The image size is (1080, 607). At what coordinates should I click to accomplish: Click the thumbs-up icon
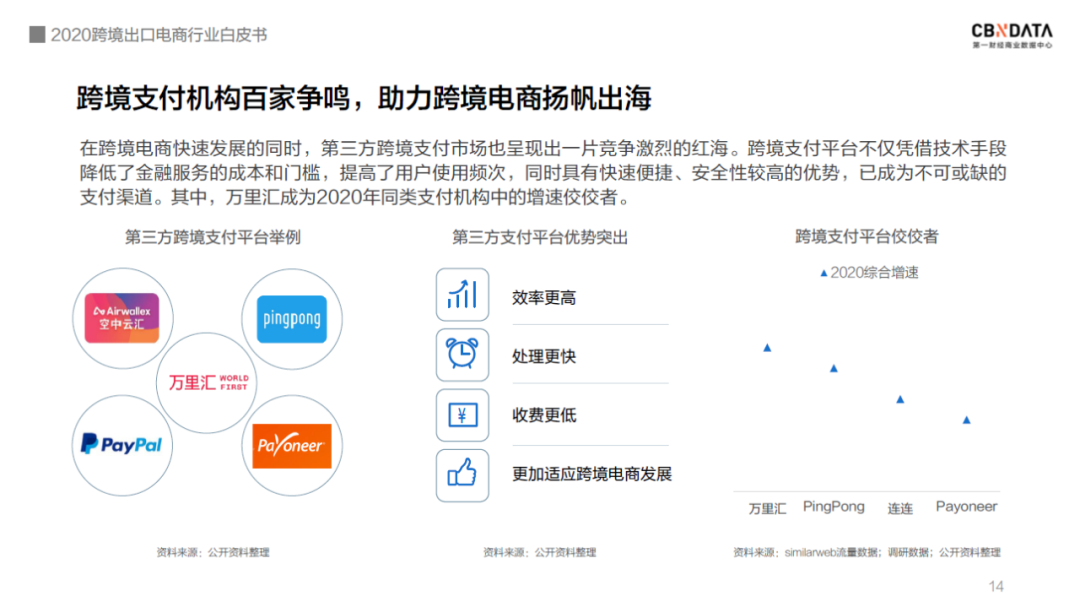click(462, 475)
